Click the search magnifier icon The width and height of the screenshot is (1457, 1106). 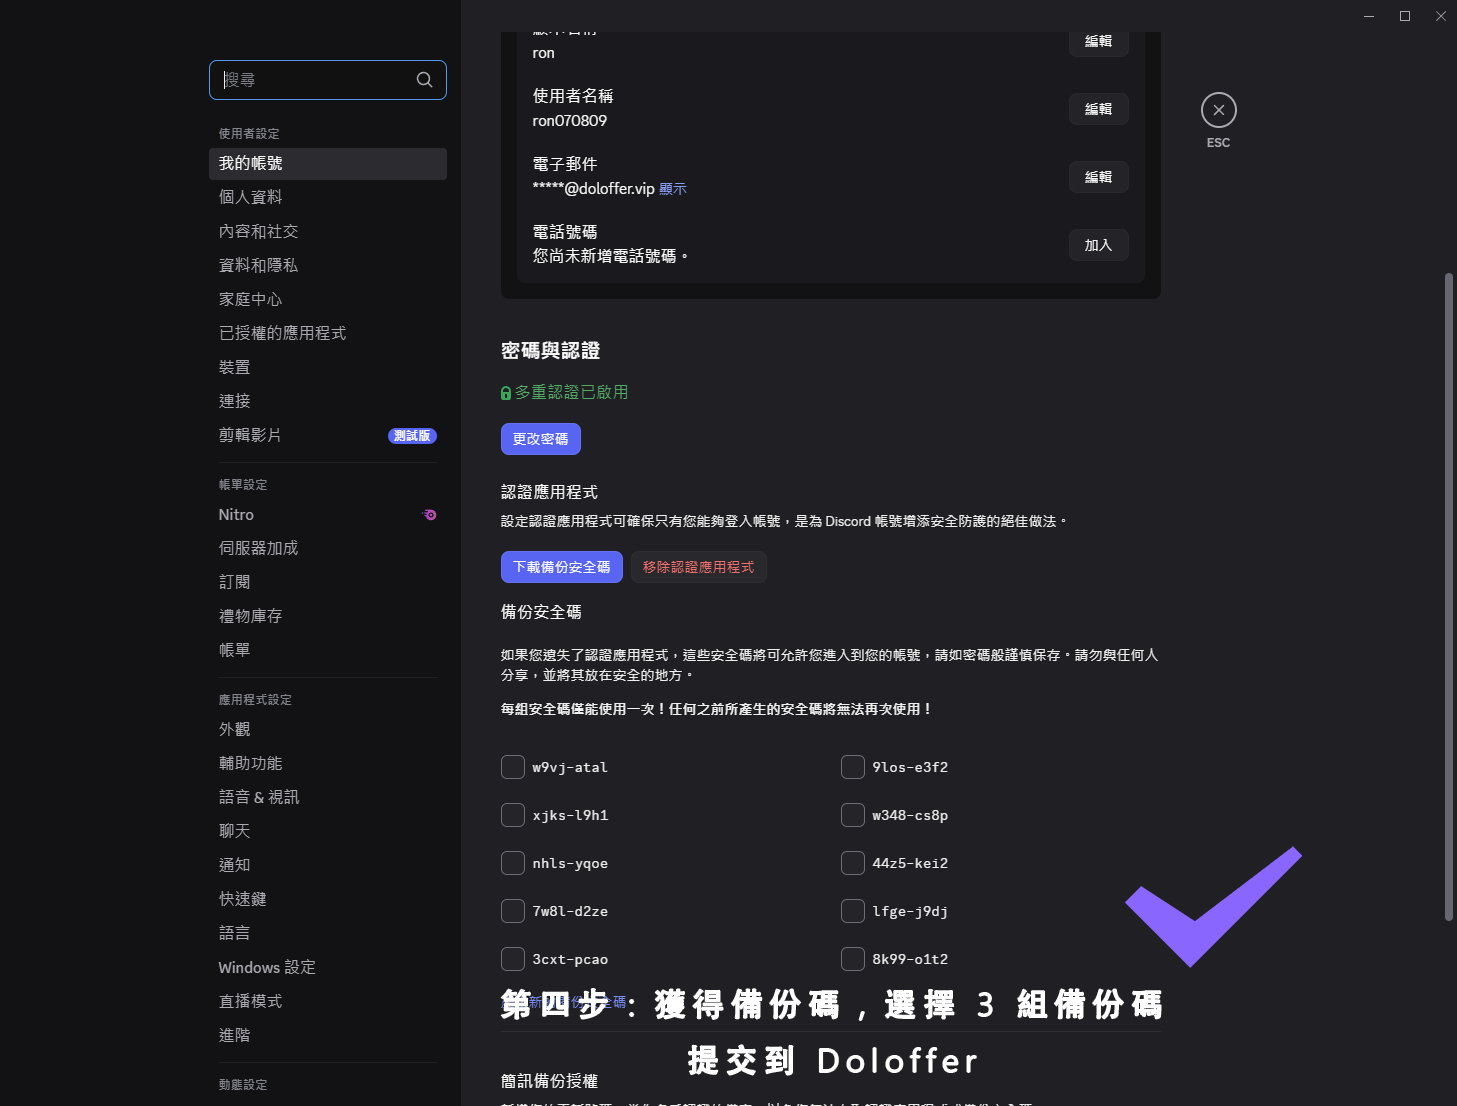[x=424, y=80]
